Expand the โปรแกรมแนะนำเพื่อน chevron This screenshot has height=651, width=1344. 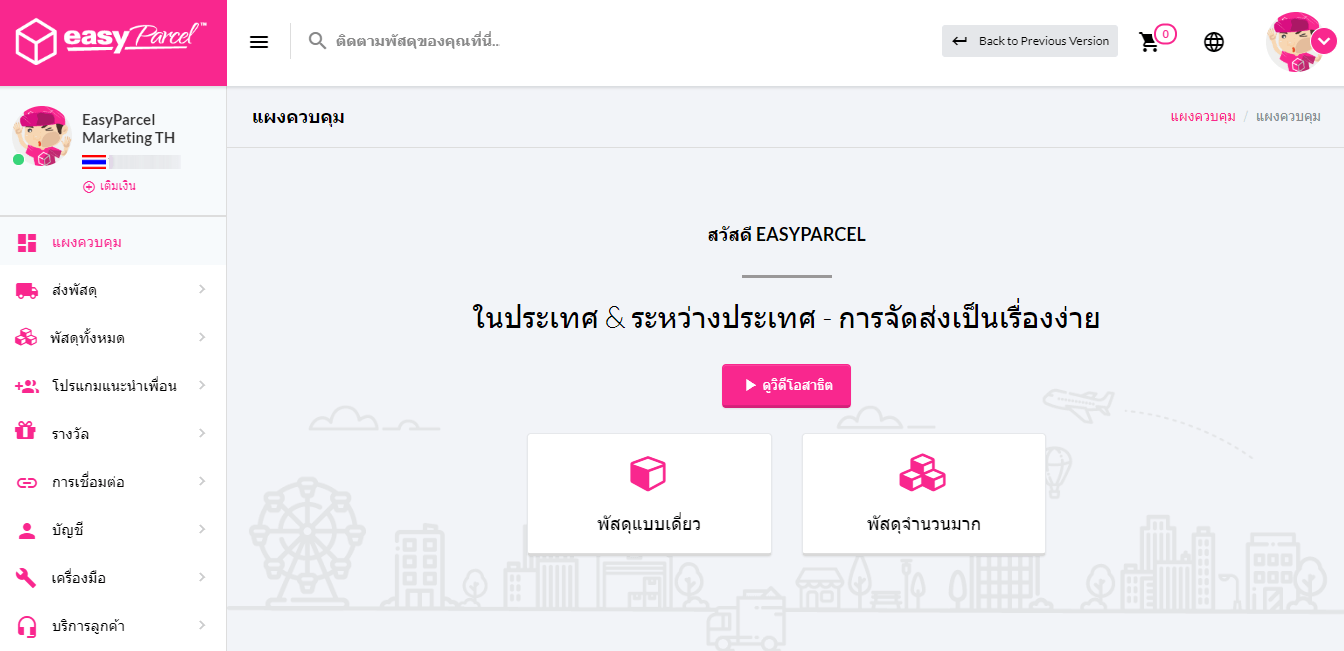click(202, 385)
